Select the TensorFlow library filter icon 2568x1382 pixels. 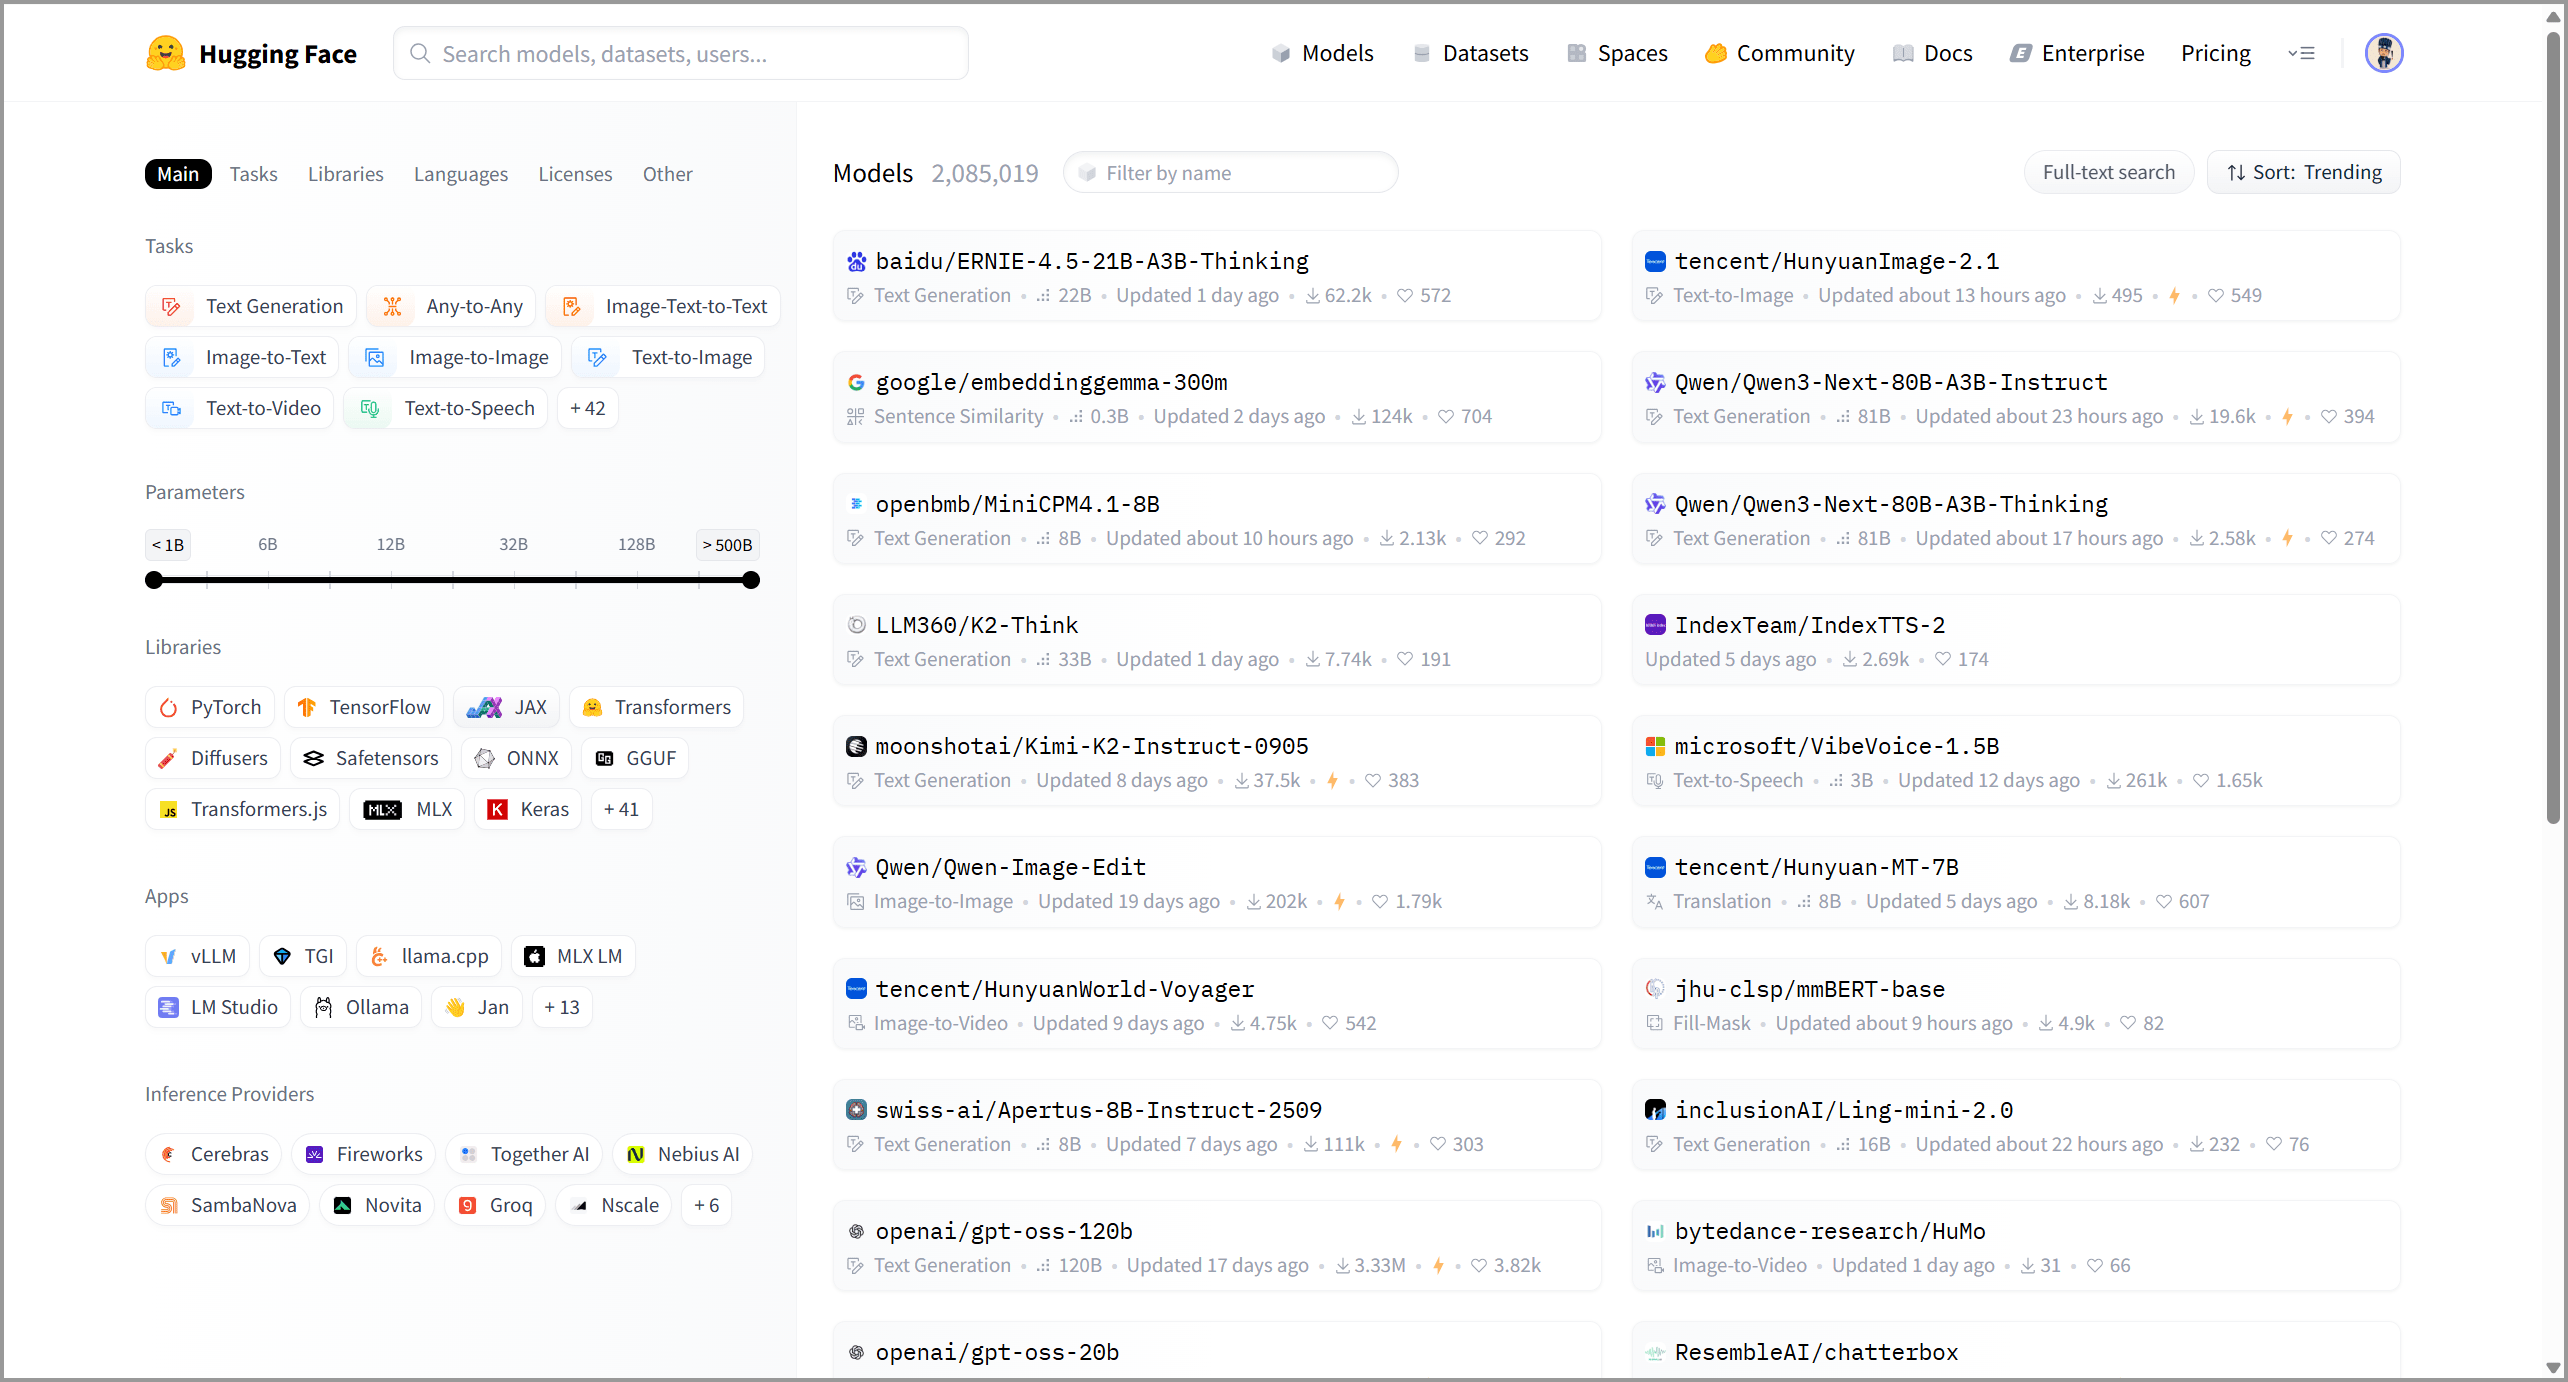tap(307, 708)
